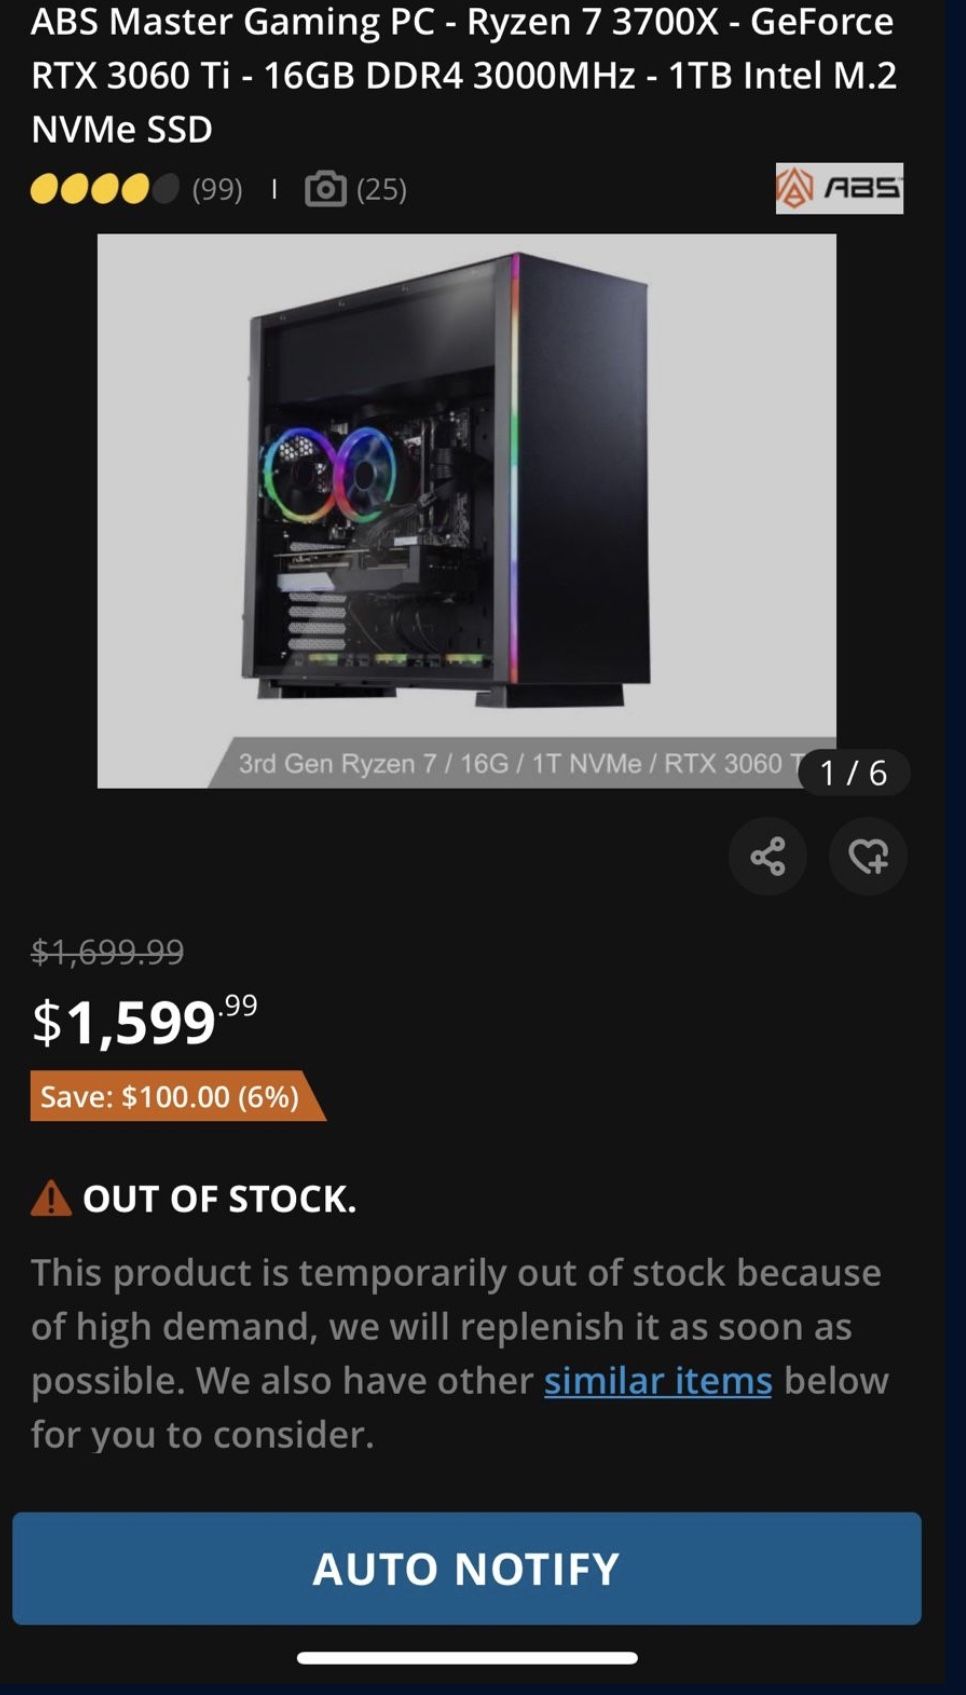Click the OUT OF STOCK heading

point(219,1198)
